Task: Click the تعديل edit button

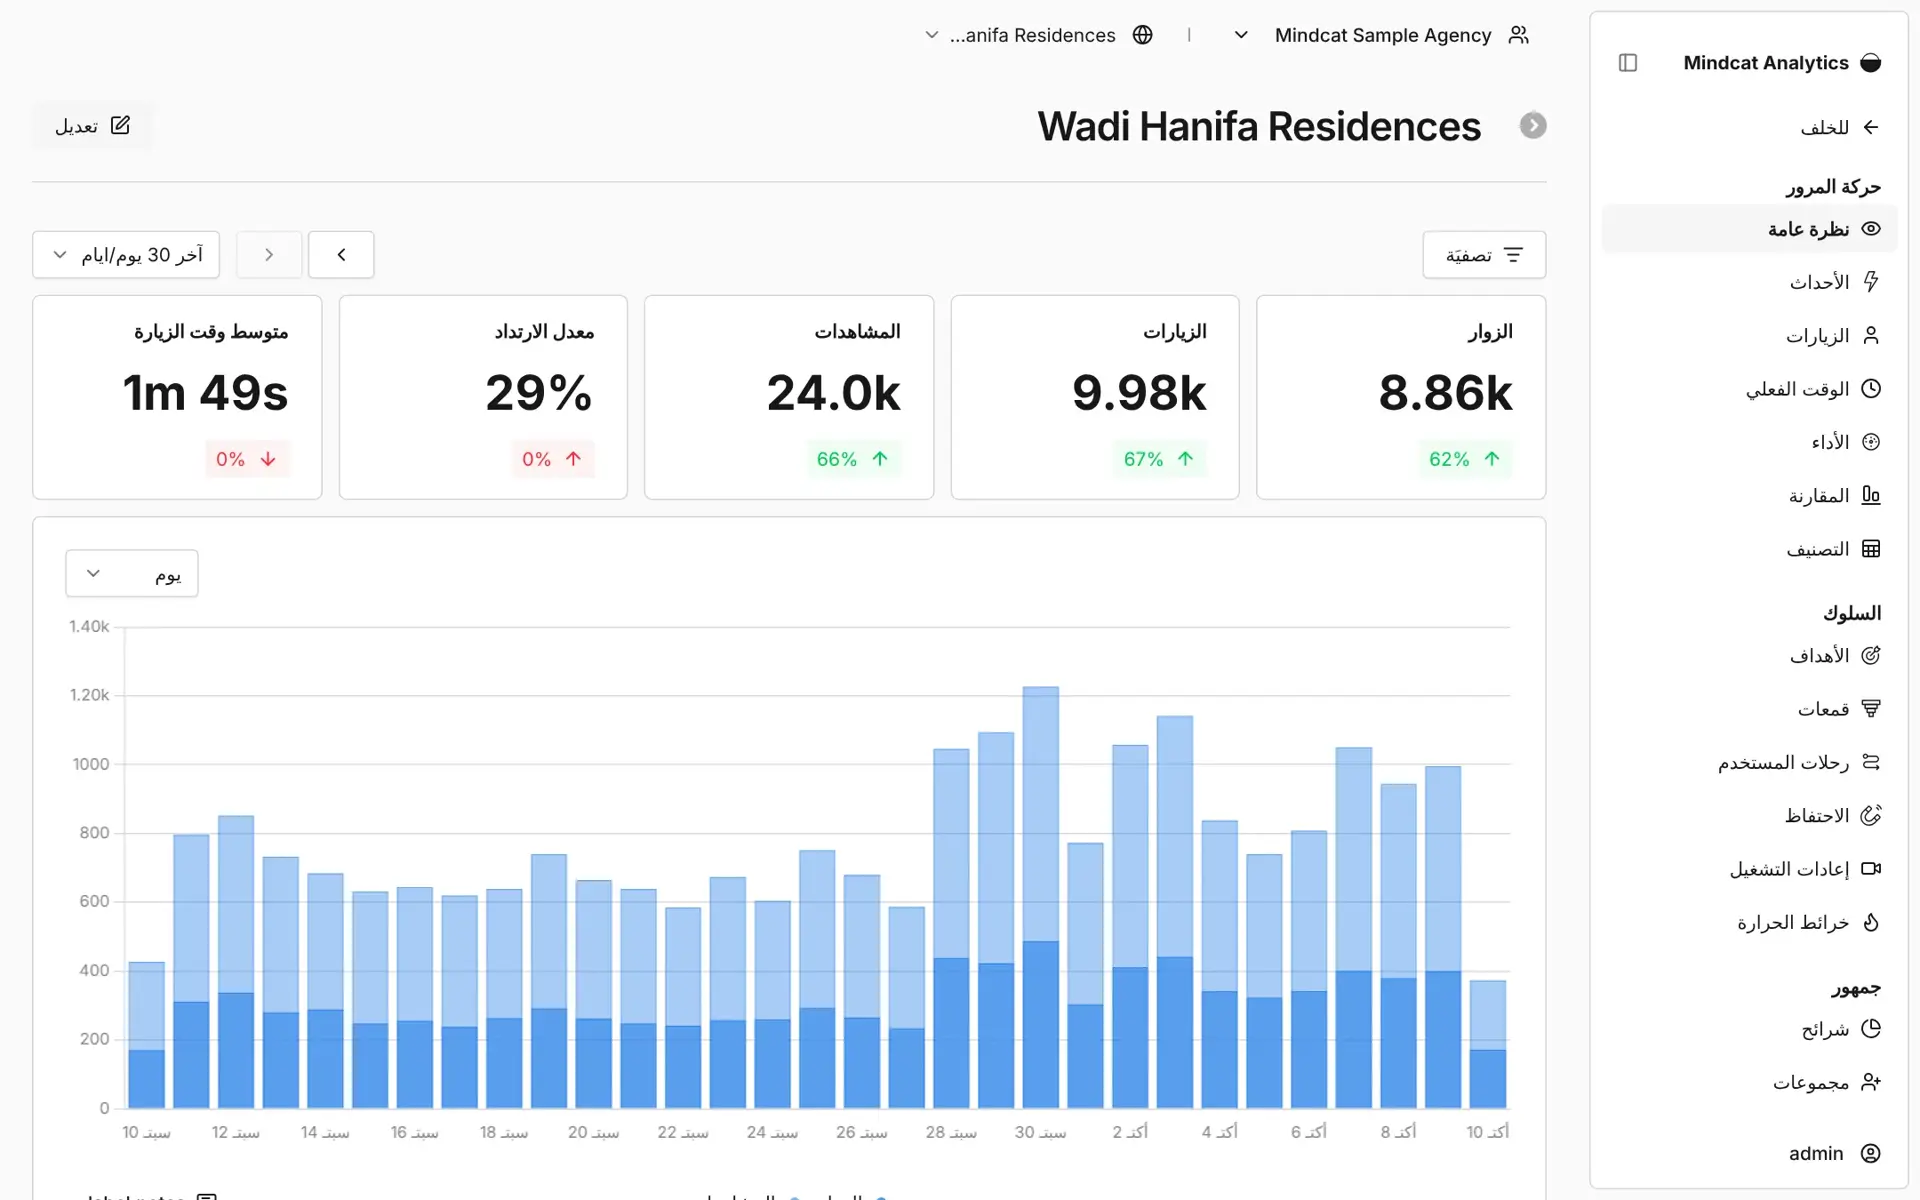Action: coord(92,126)
